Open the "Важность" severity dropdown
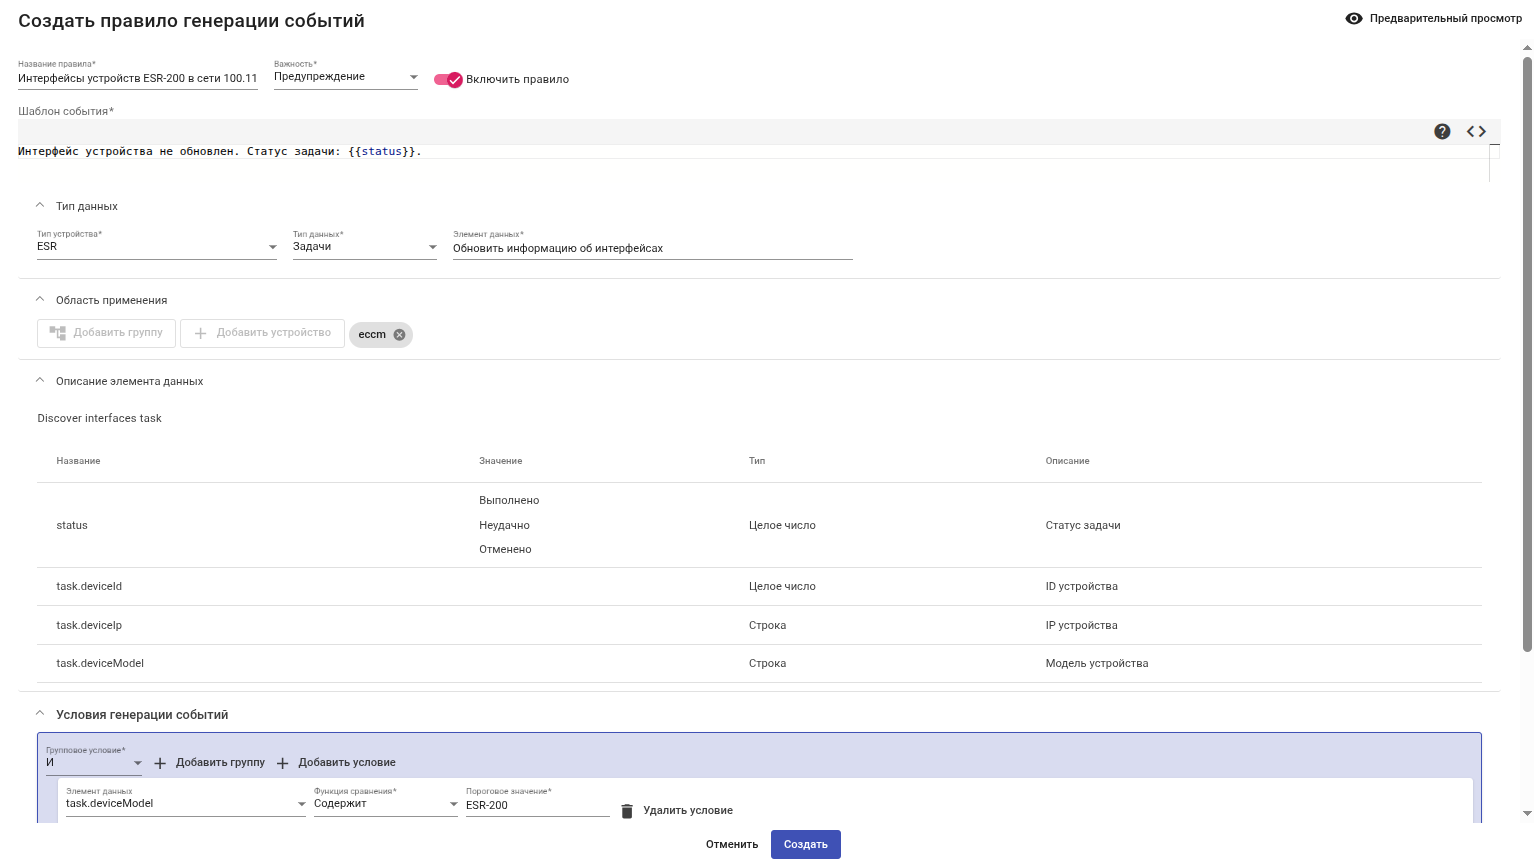This screenshot has height=864, width=1534. [x=346, y=77]
